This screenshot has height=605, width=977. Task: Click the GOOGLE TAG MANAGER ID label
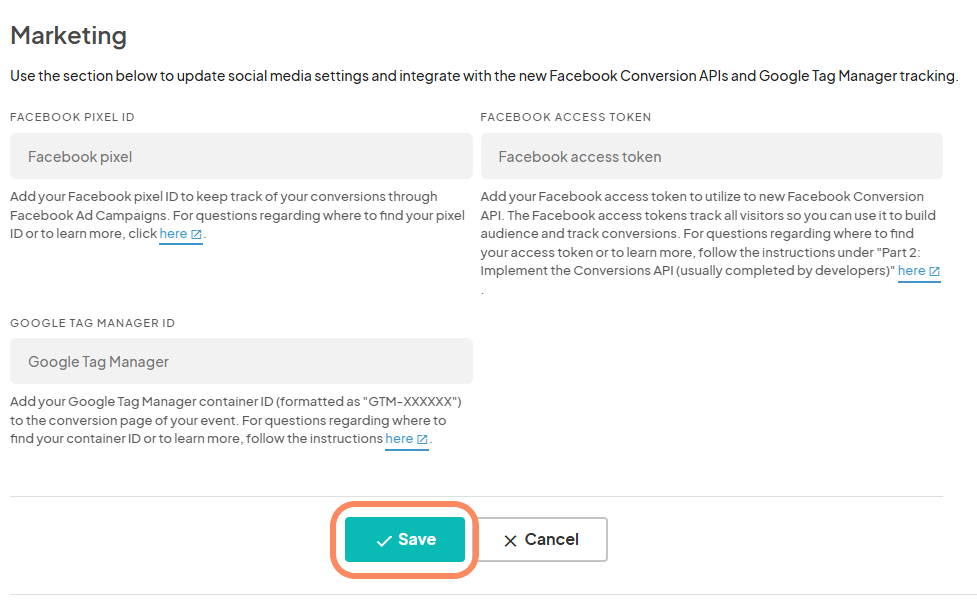pos(92,323)
